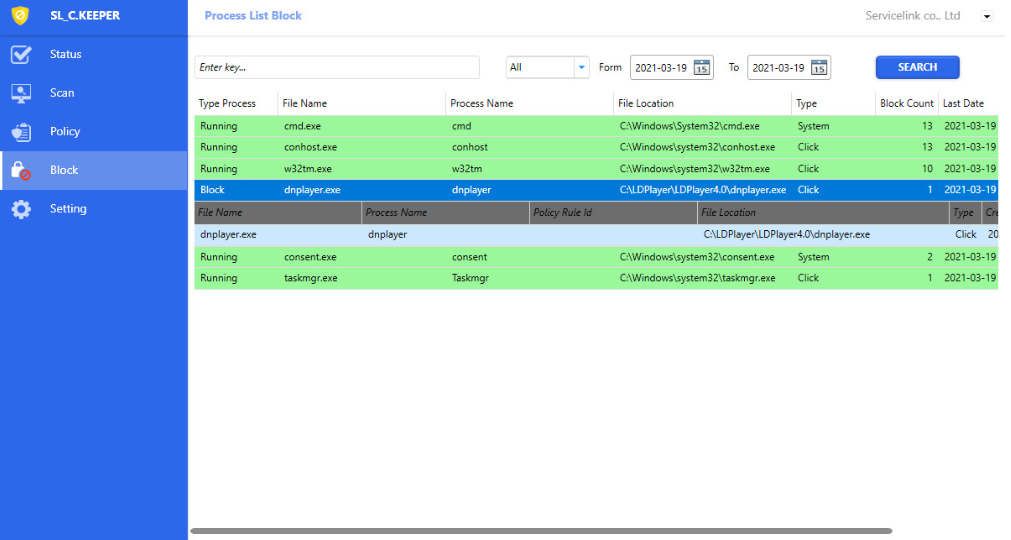1011x540 pixels.
Task: Select the taskmgr.exe process row
Action: [x=400, y=279]
